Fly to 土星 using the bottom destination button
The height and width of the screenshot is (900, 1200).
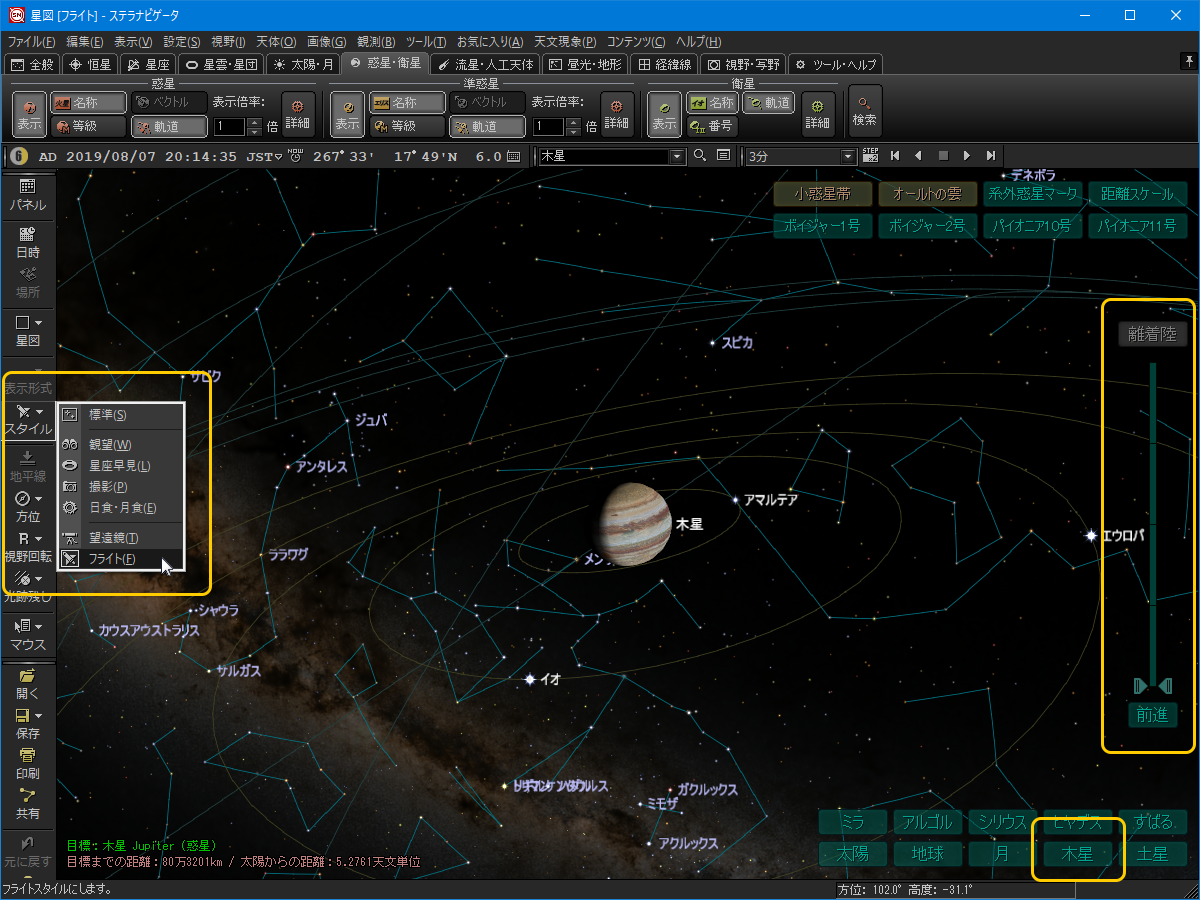coord(1152,855)
